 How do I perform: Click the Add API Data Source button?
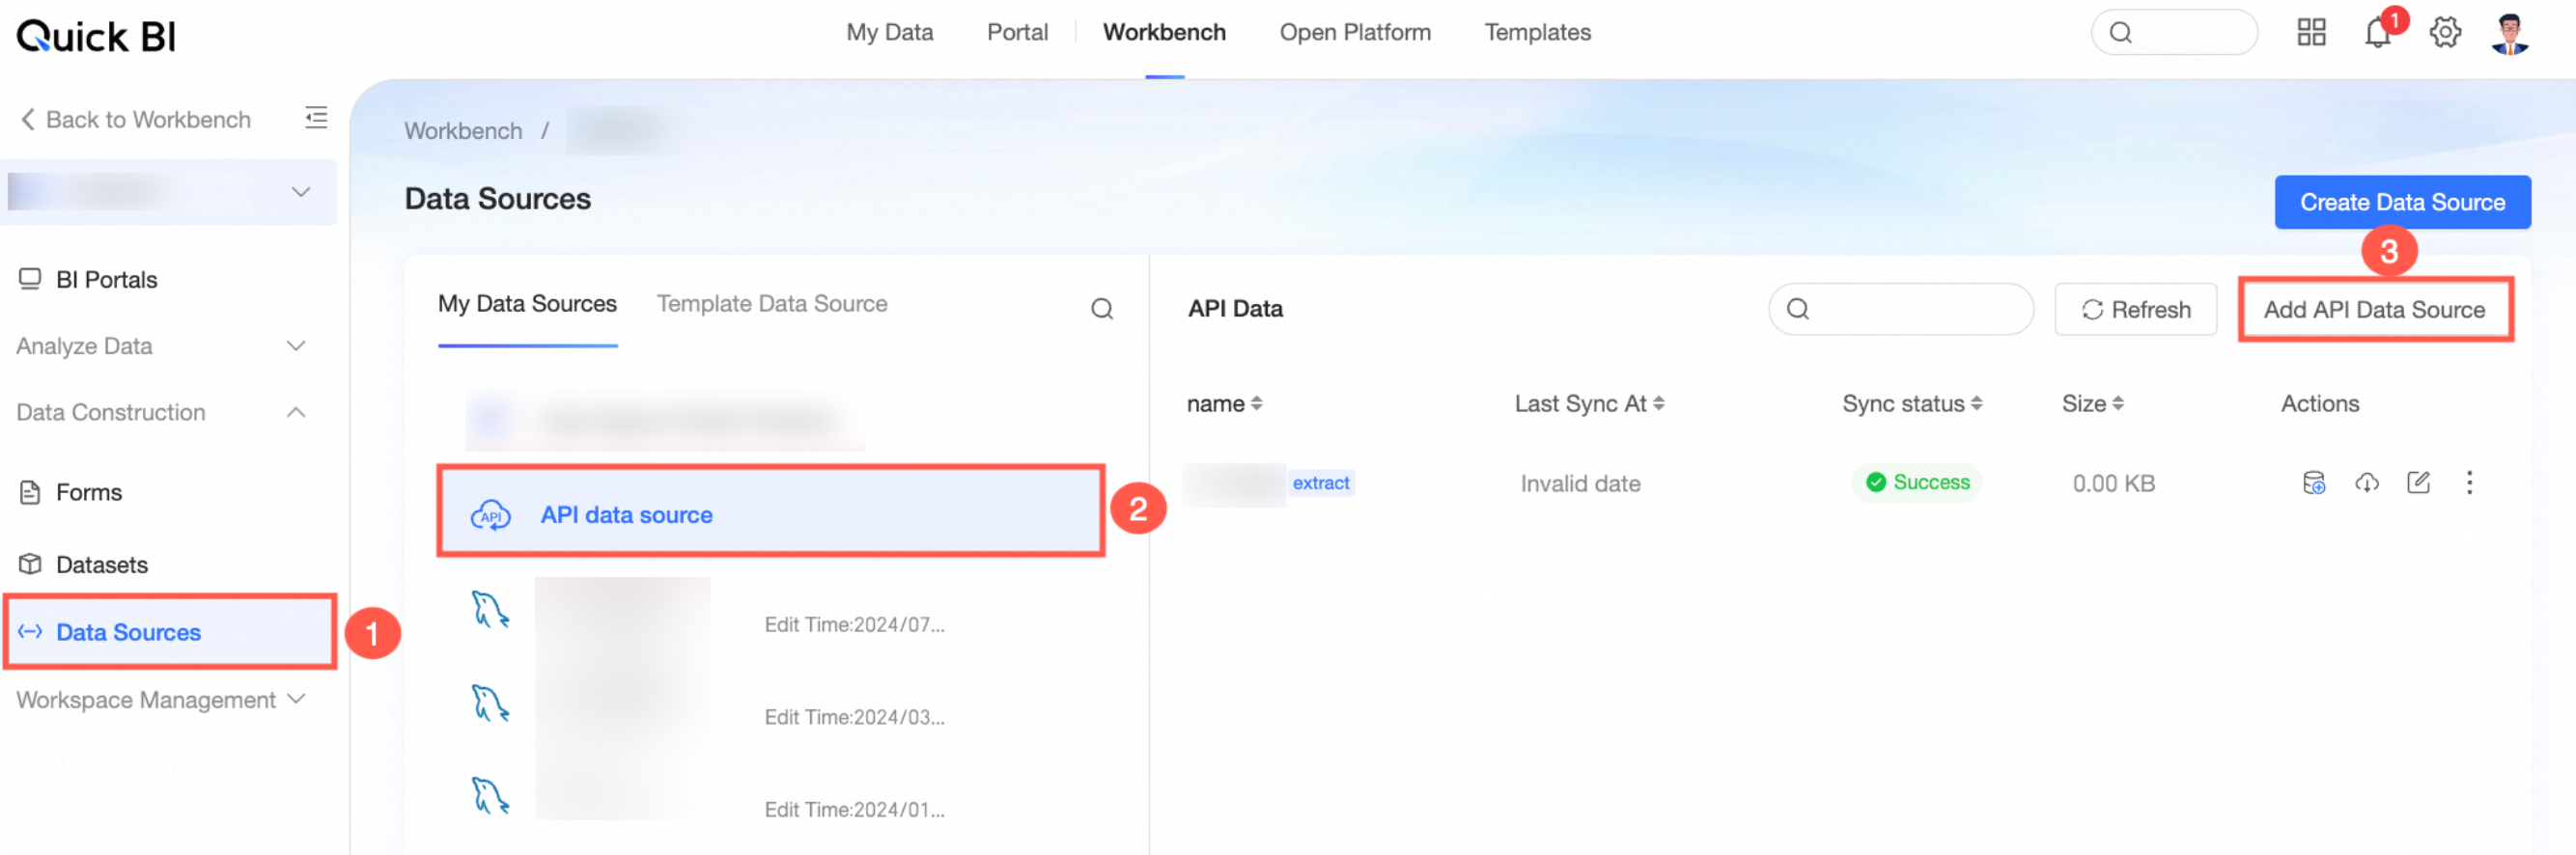pyautogui.click(x=2374, y=310)
